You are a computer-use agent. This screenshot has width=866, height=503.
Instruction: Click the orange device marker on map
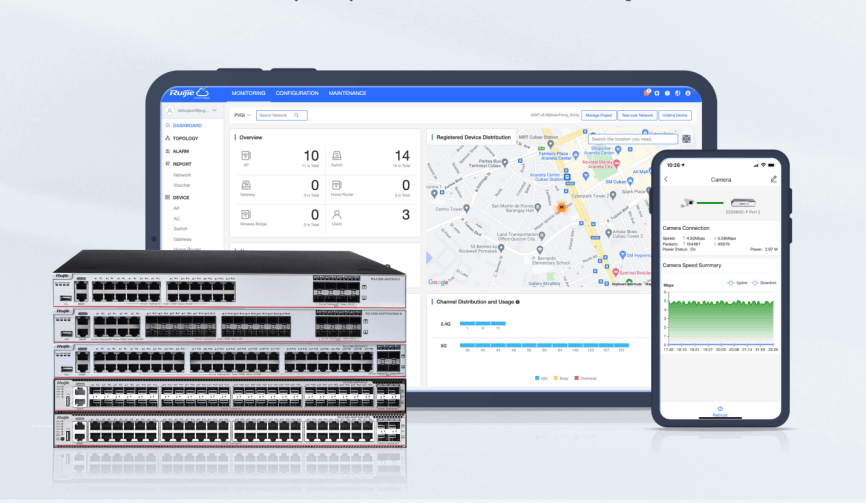coord(562,207)
